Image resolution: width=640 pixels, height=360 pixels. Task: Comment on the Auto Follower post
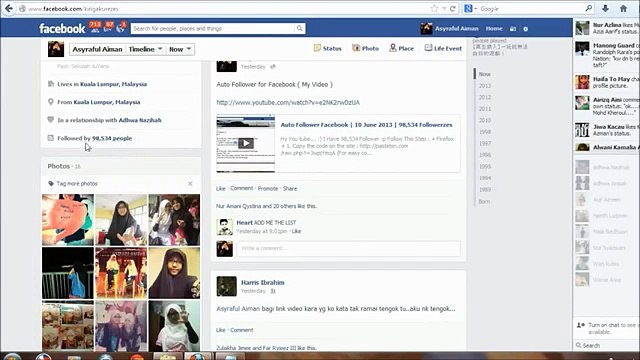point(242,189)
